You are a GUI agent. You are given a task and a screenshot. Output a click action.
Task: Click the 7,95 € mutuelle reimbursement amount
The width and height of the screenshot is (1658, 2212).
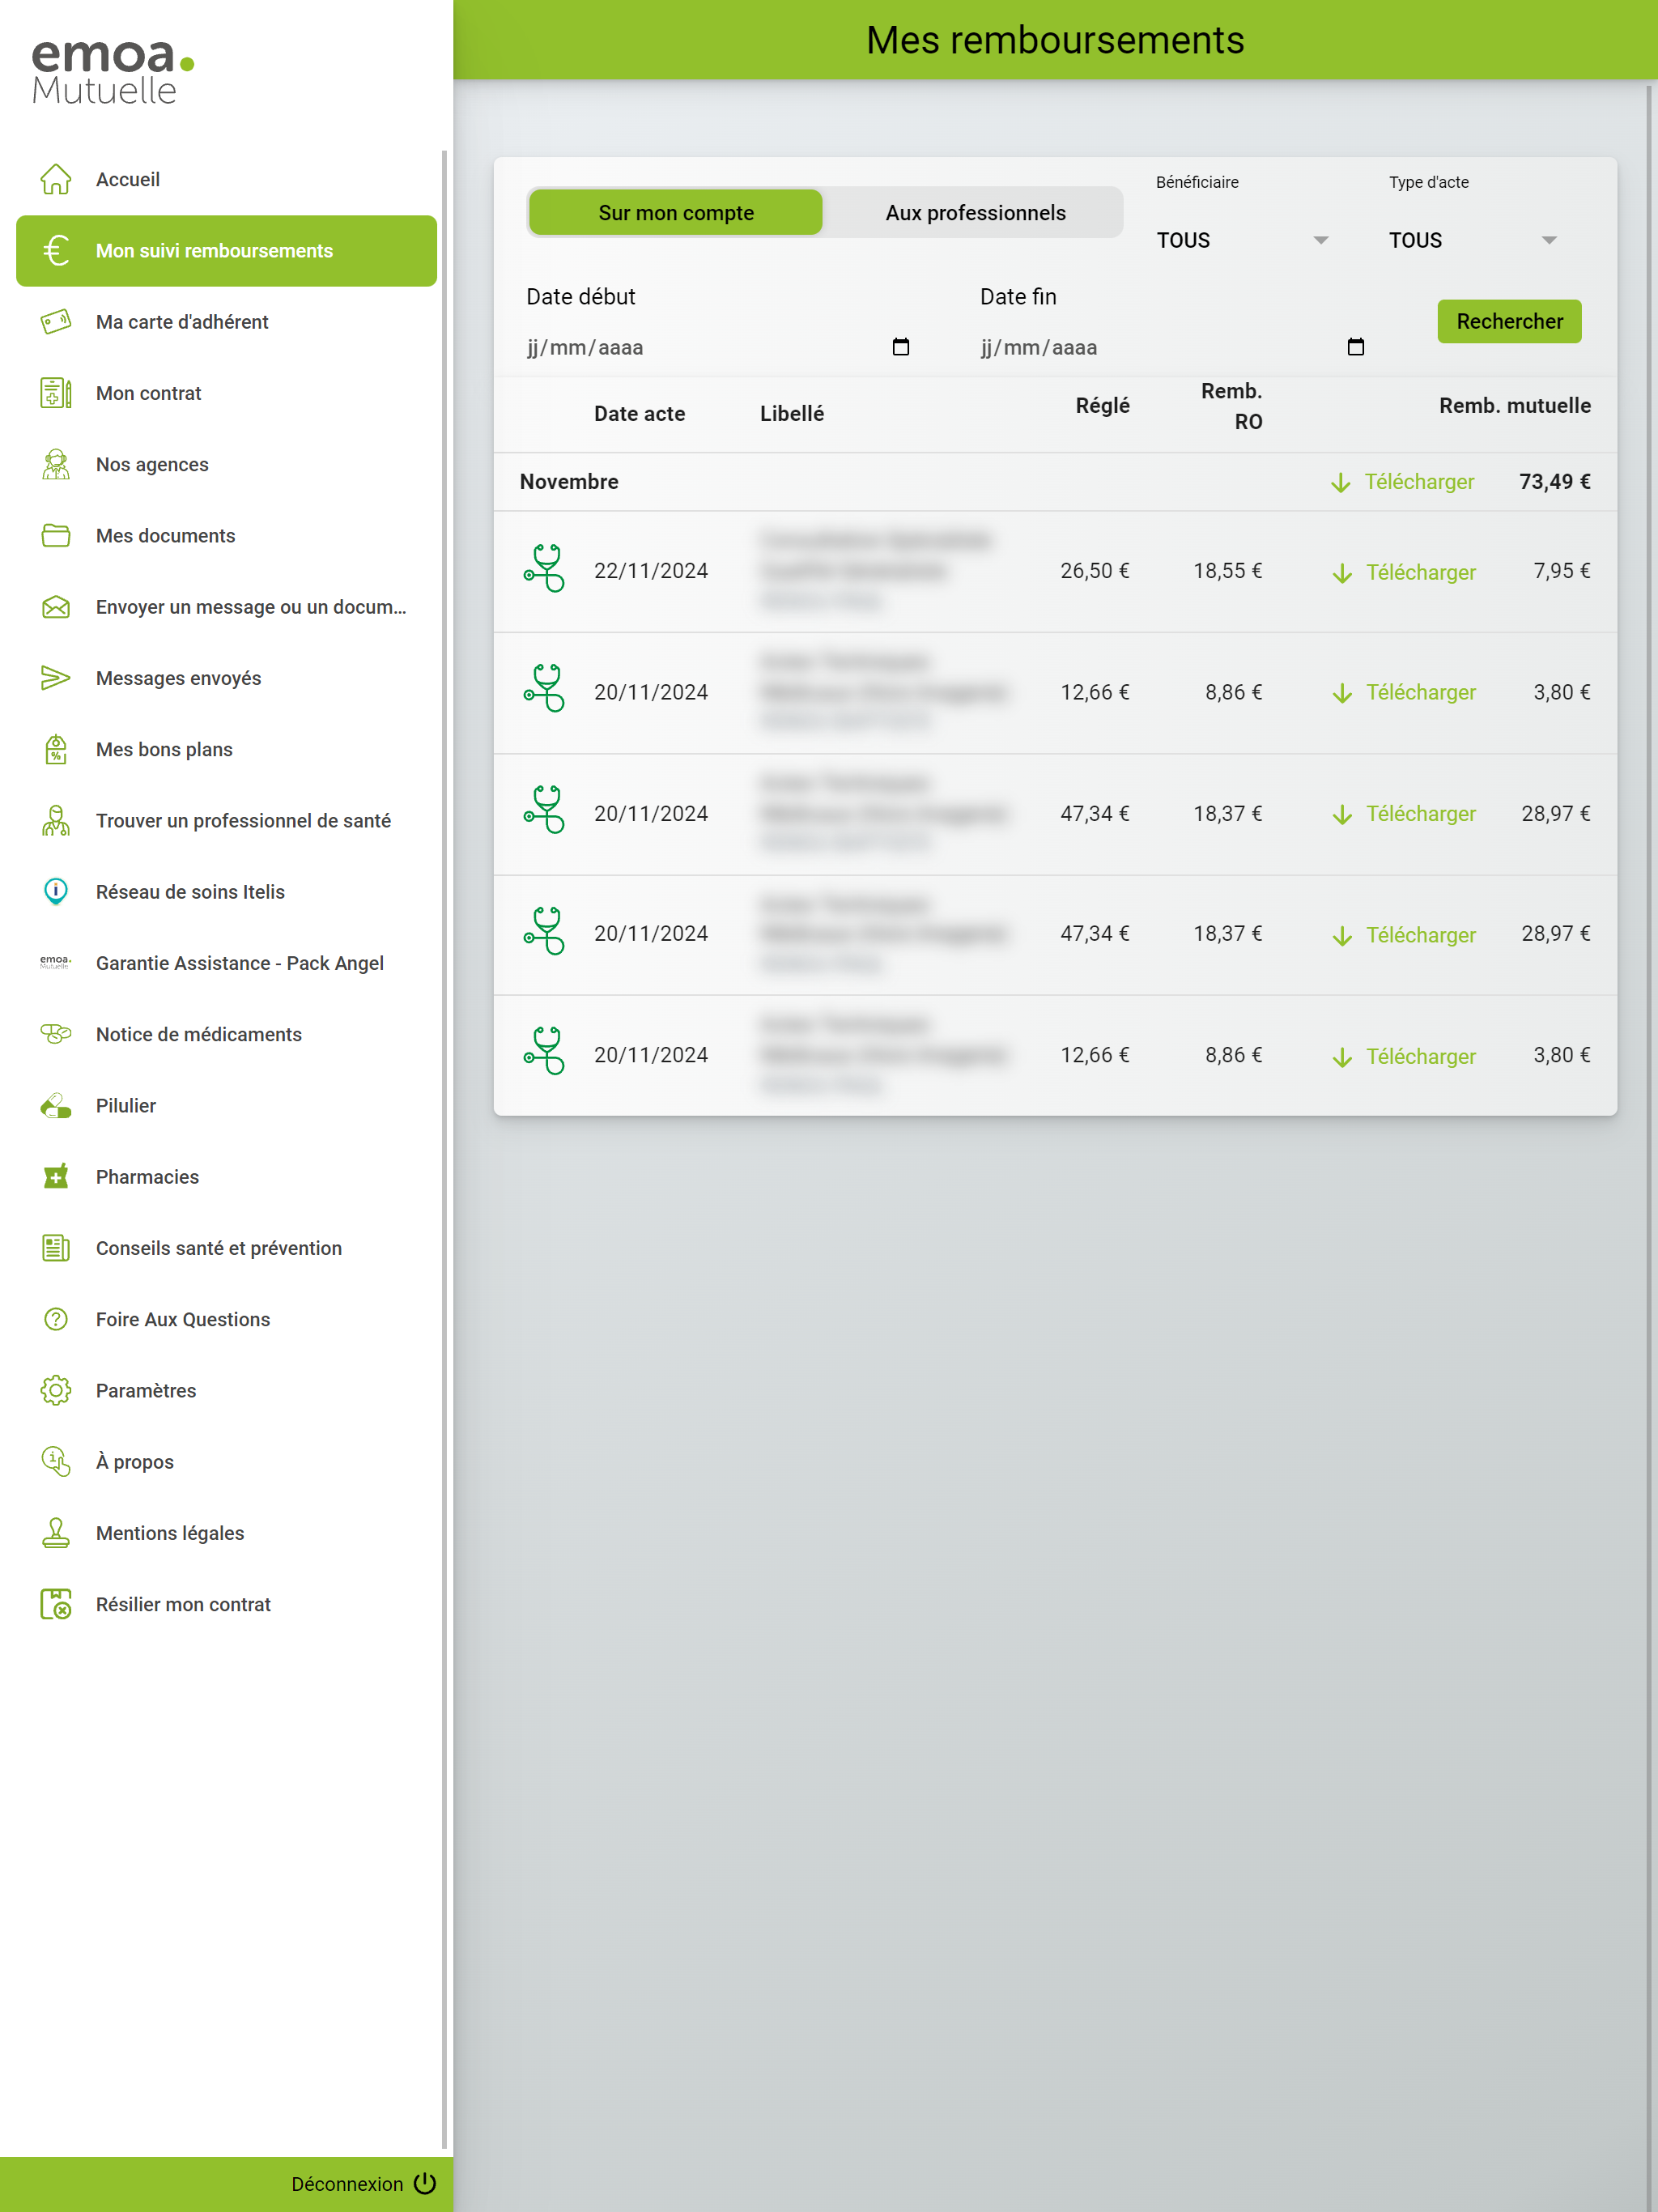tap(1562, 570)
